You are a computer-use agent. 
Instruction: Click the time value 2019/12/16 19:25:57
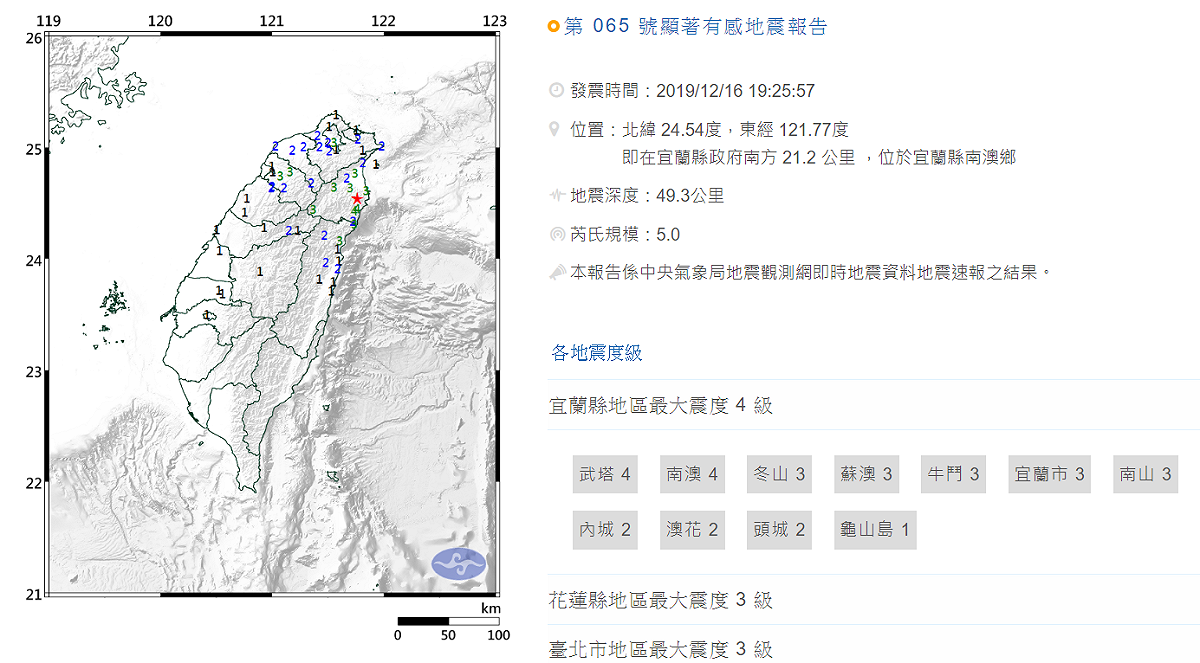pos(735,91)
